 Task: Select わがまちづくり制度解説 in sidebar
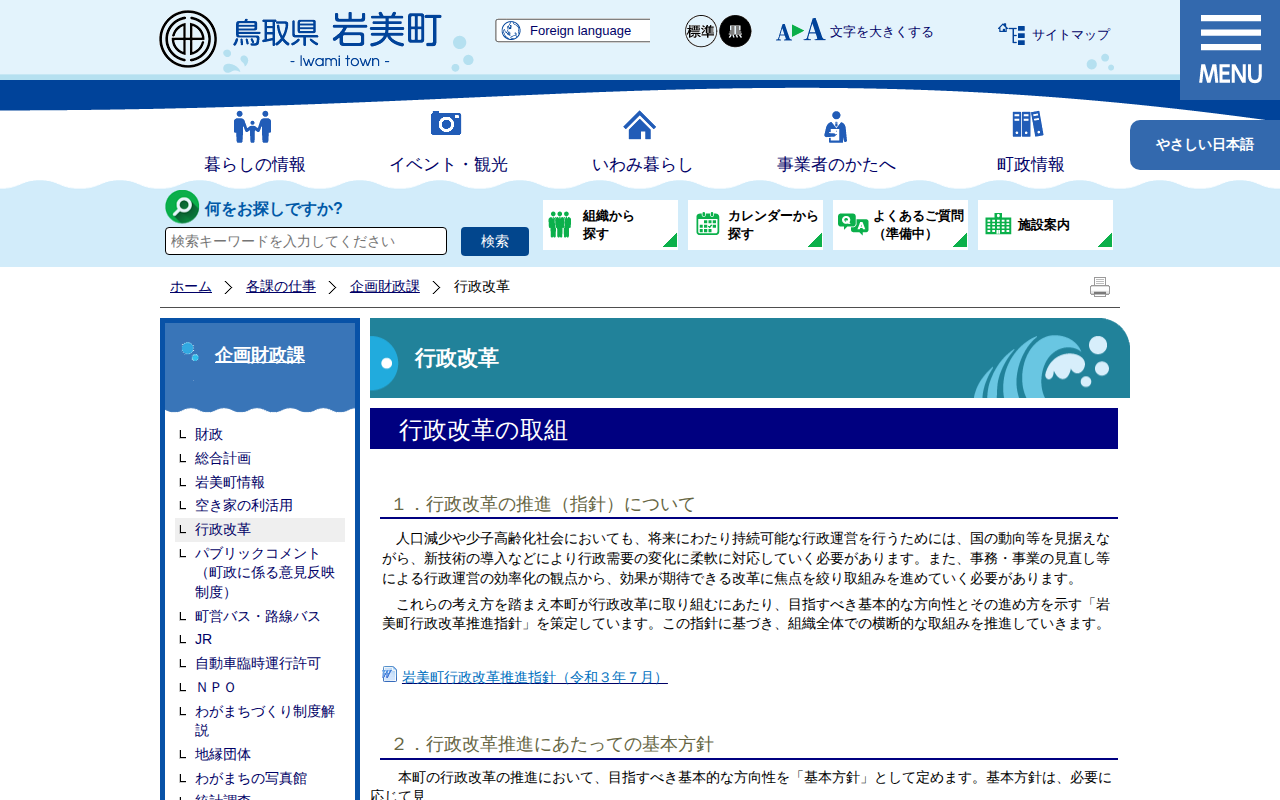pos(265,720)
